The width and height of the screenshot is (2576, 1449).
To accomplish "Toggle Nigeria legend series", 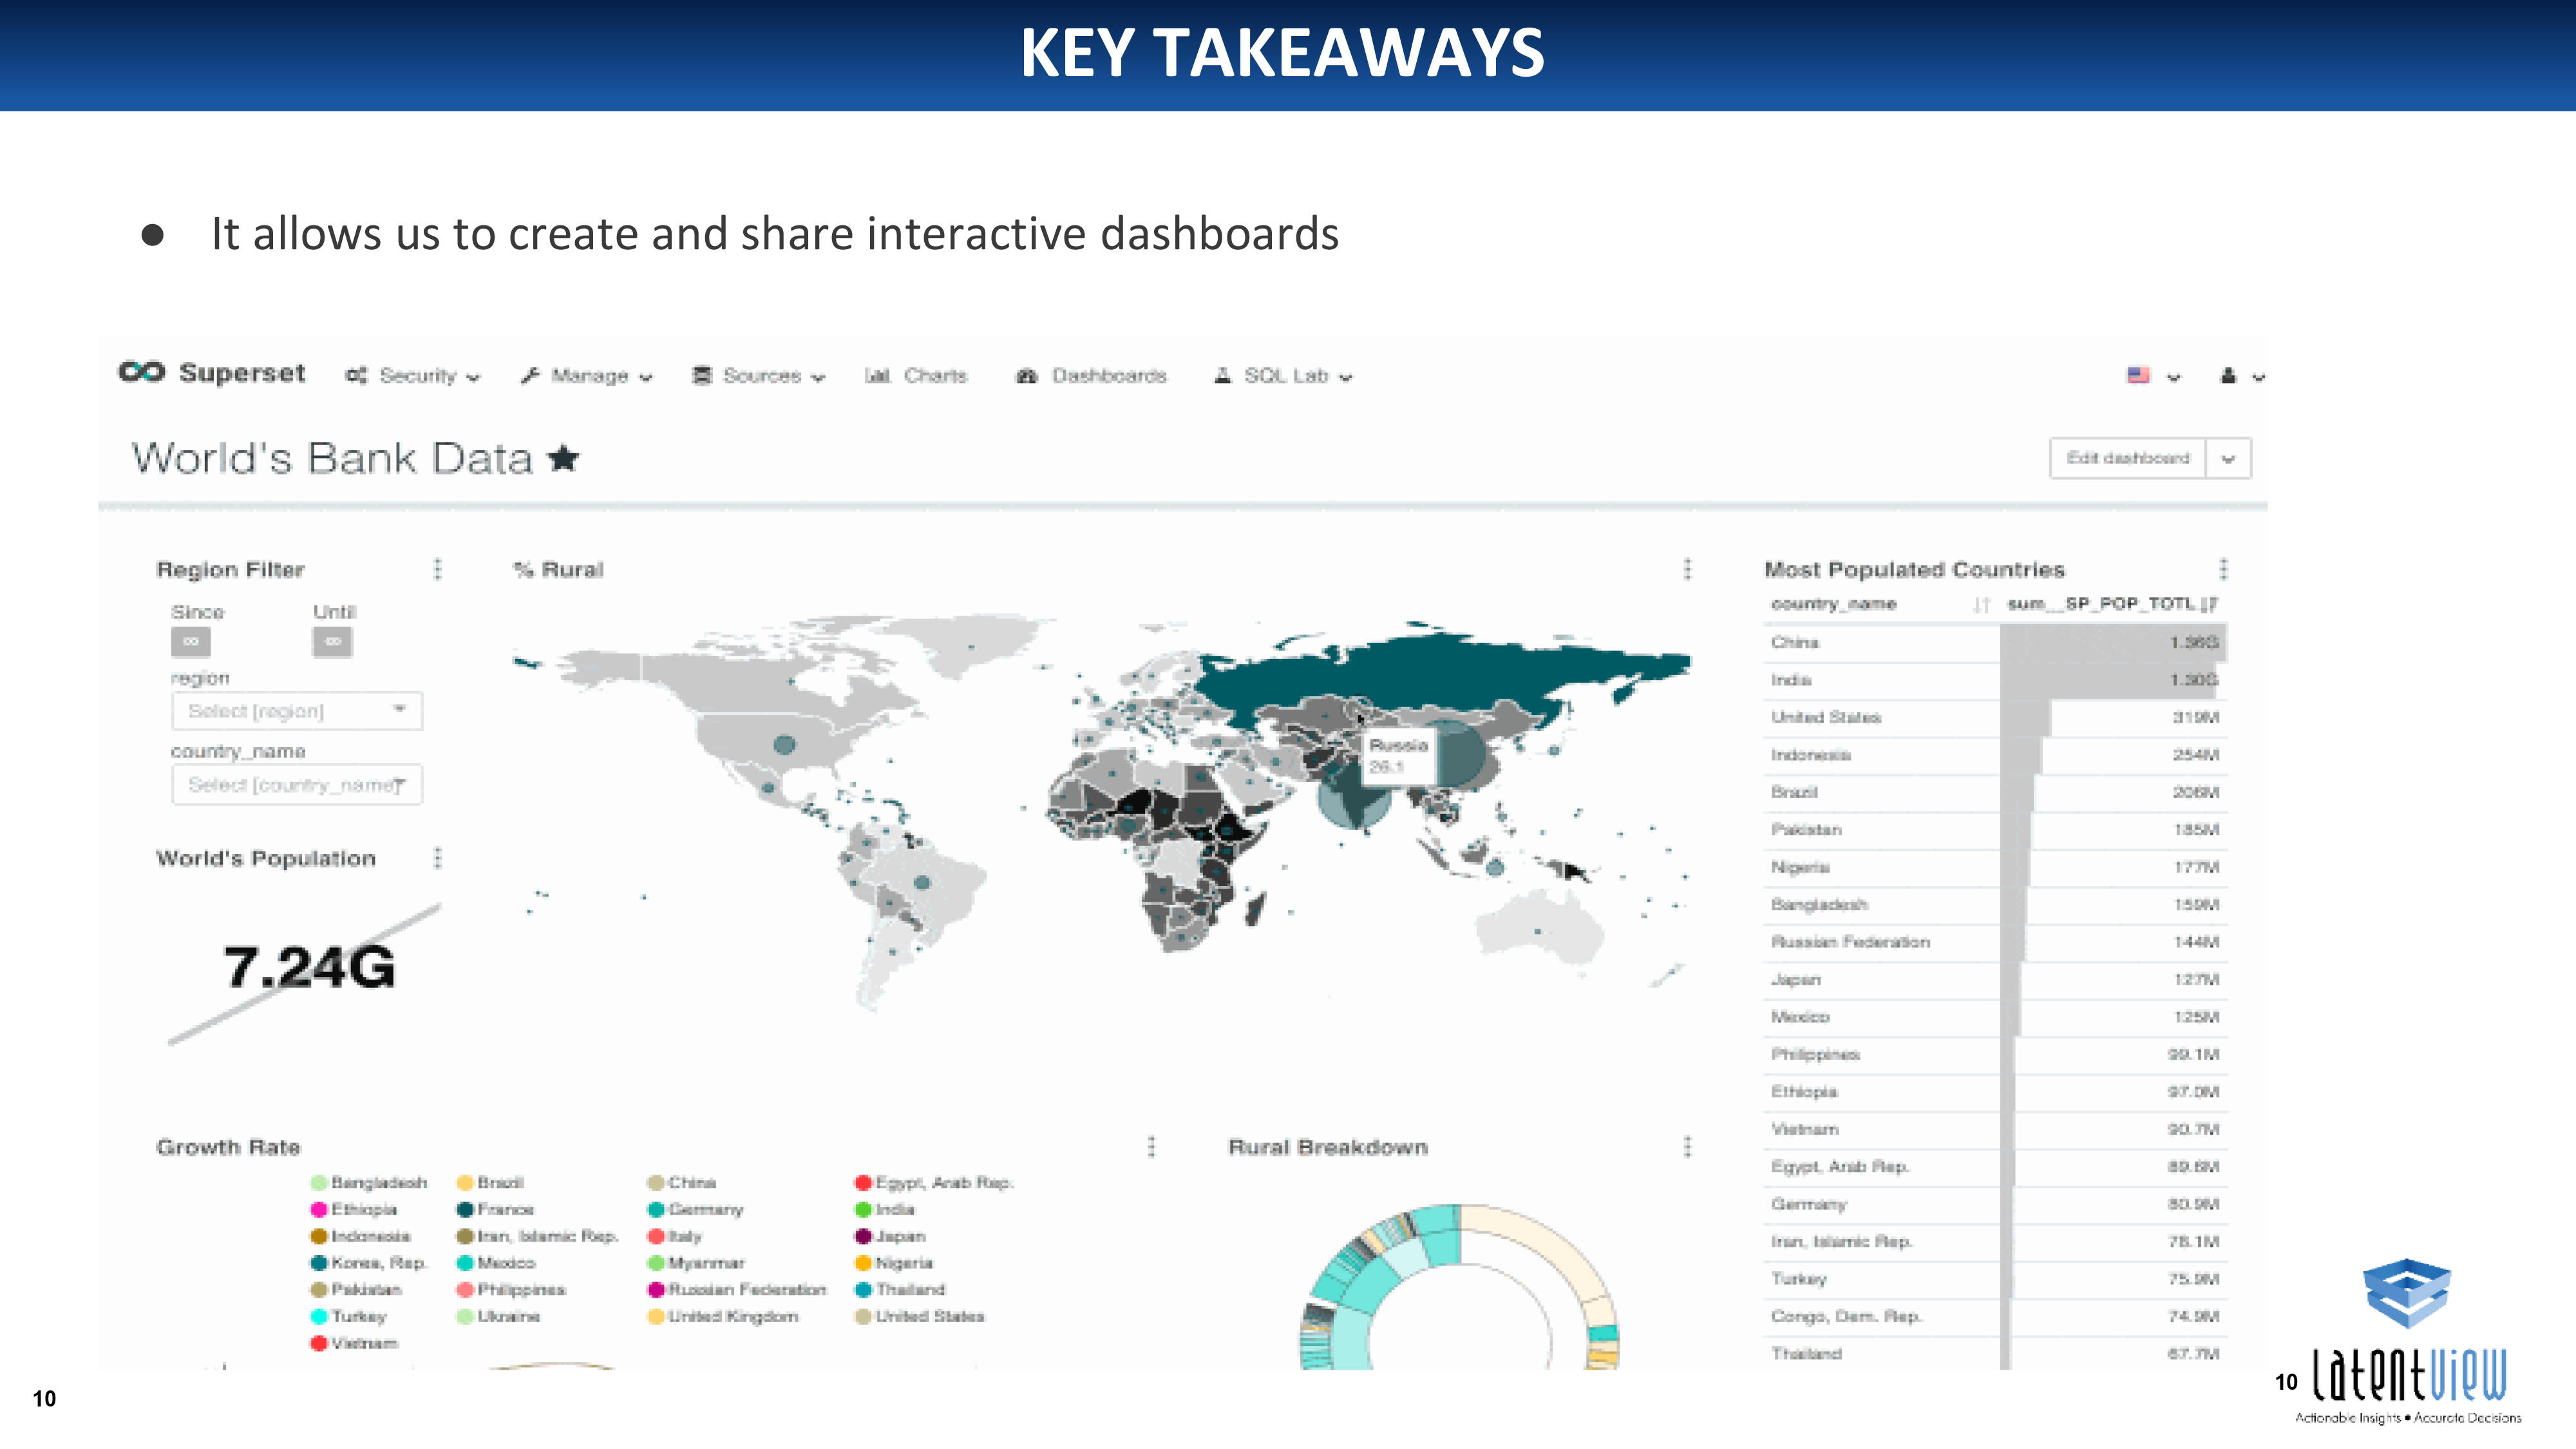I will pos(894,1264).
